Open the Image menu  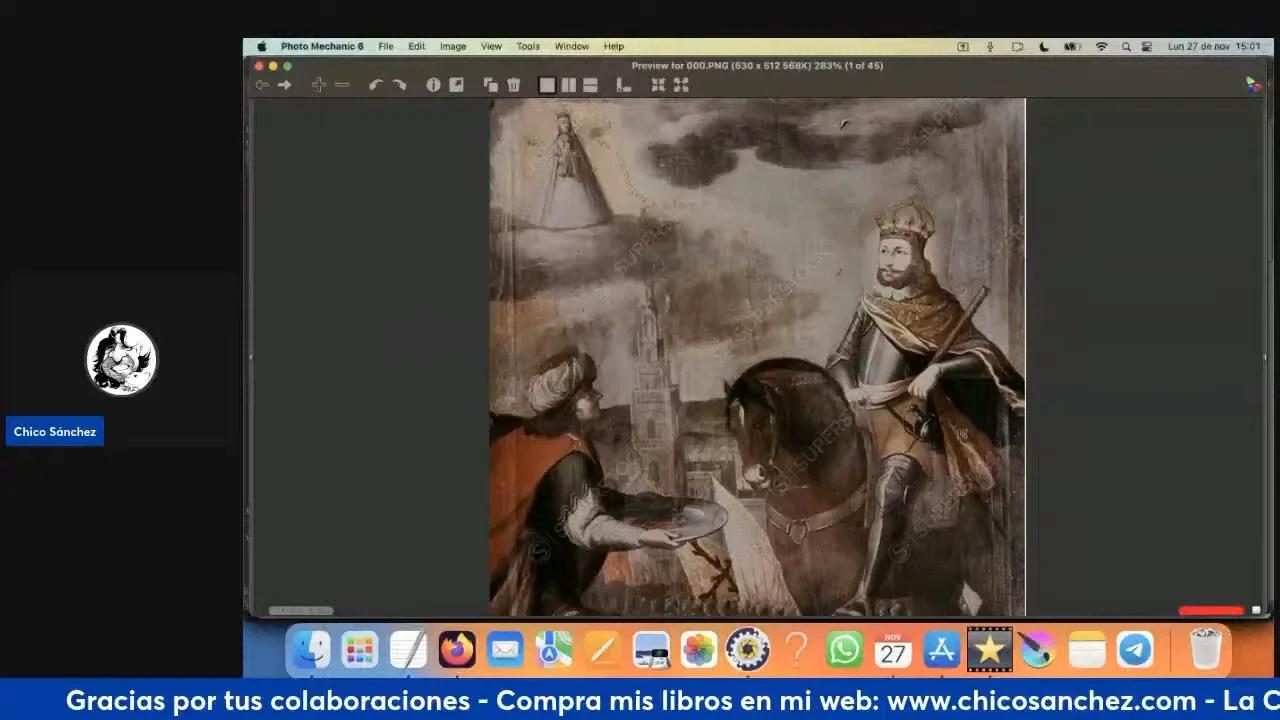click(x=452, y=46)
